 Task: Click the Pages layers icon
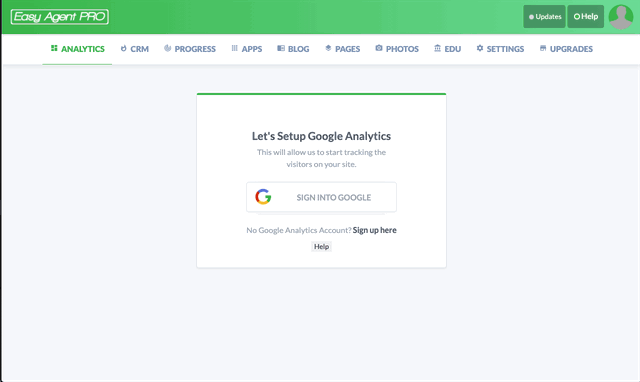pyautogui.click(x=328, y=48)
